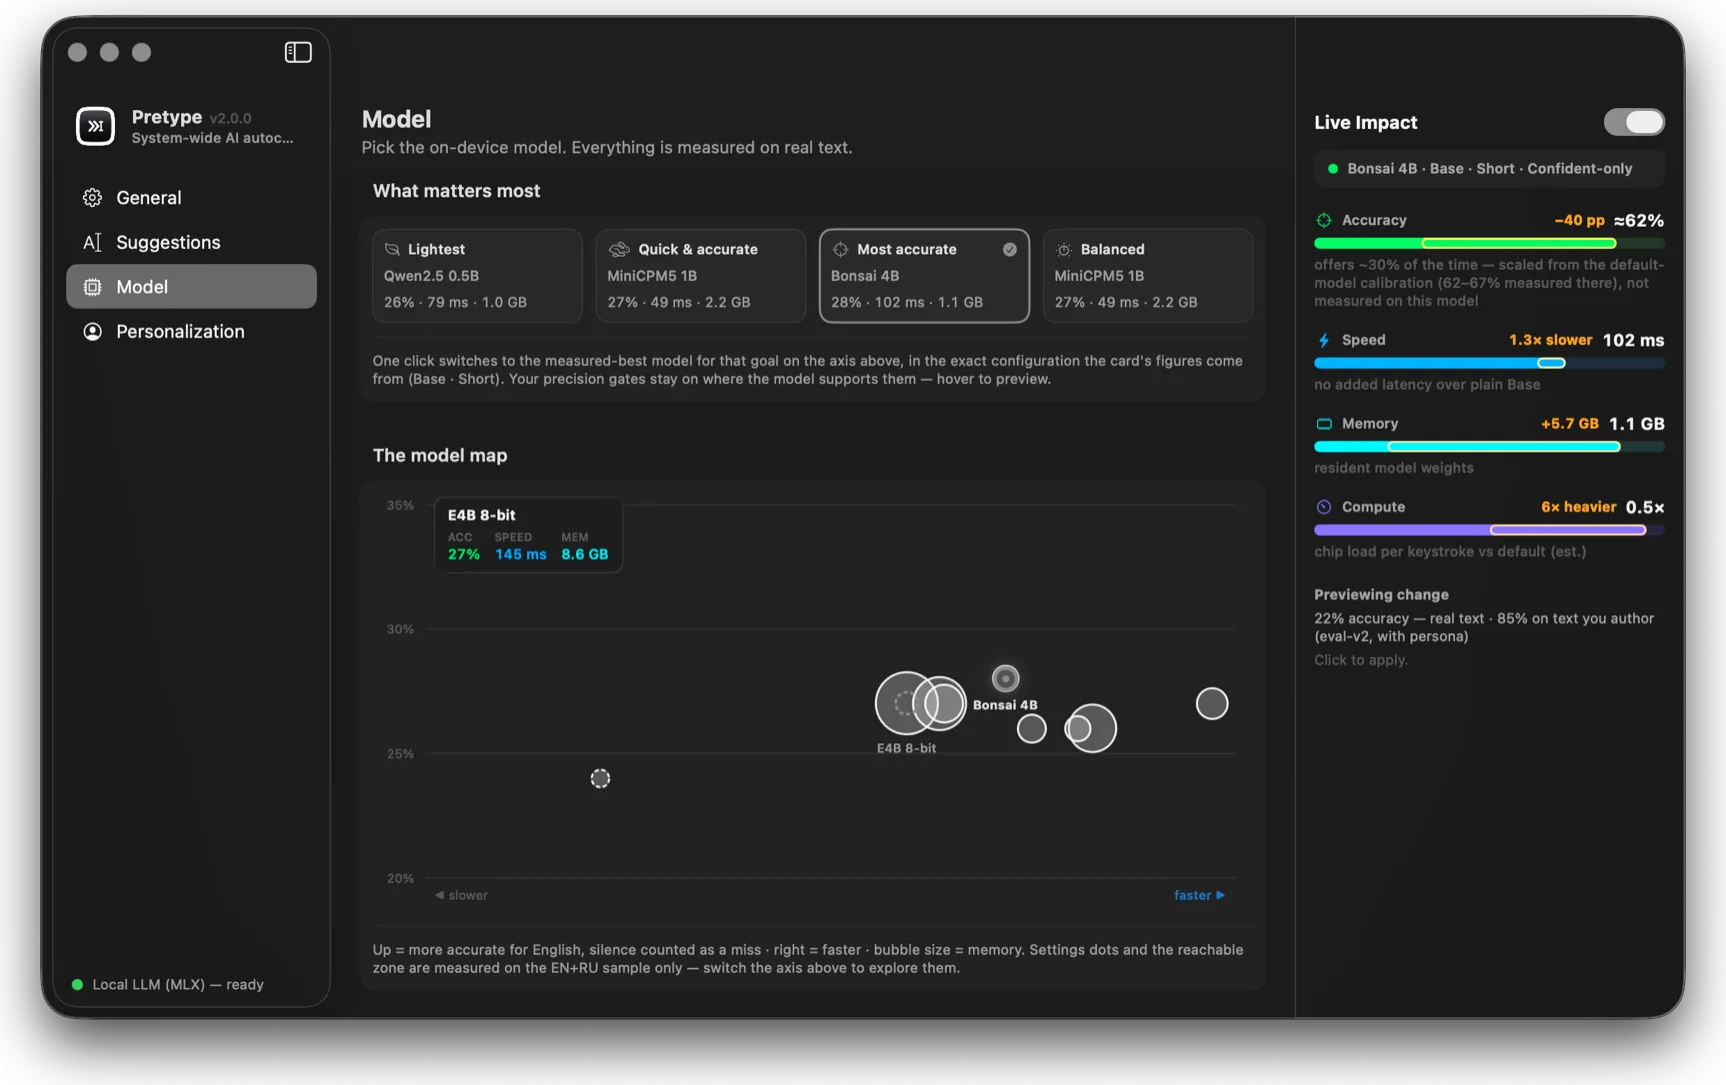This screenshot has width=1726, height=1085.
Task: Click the 'faster' axis label
Action: (x=1199, y=895)
